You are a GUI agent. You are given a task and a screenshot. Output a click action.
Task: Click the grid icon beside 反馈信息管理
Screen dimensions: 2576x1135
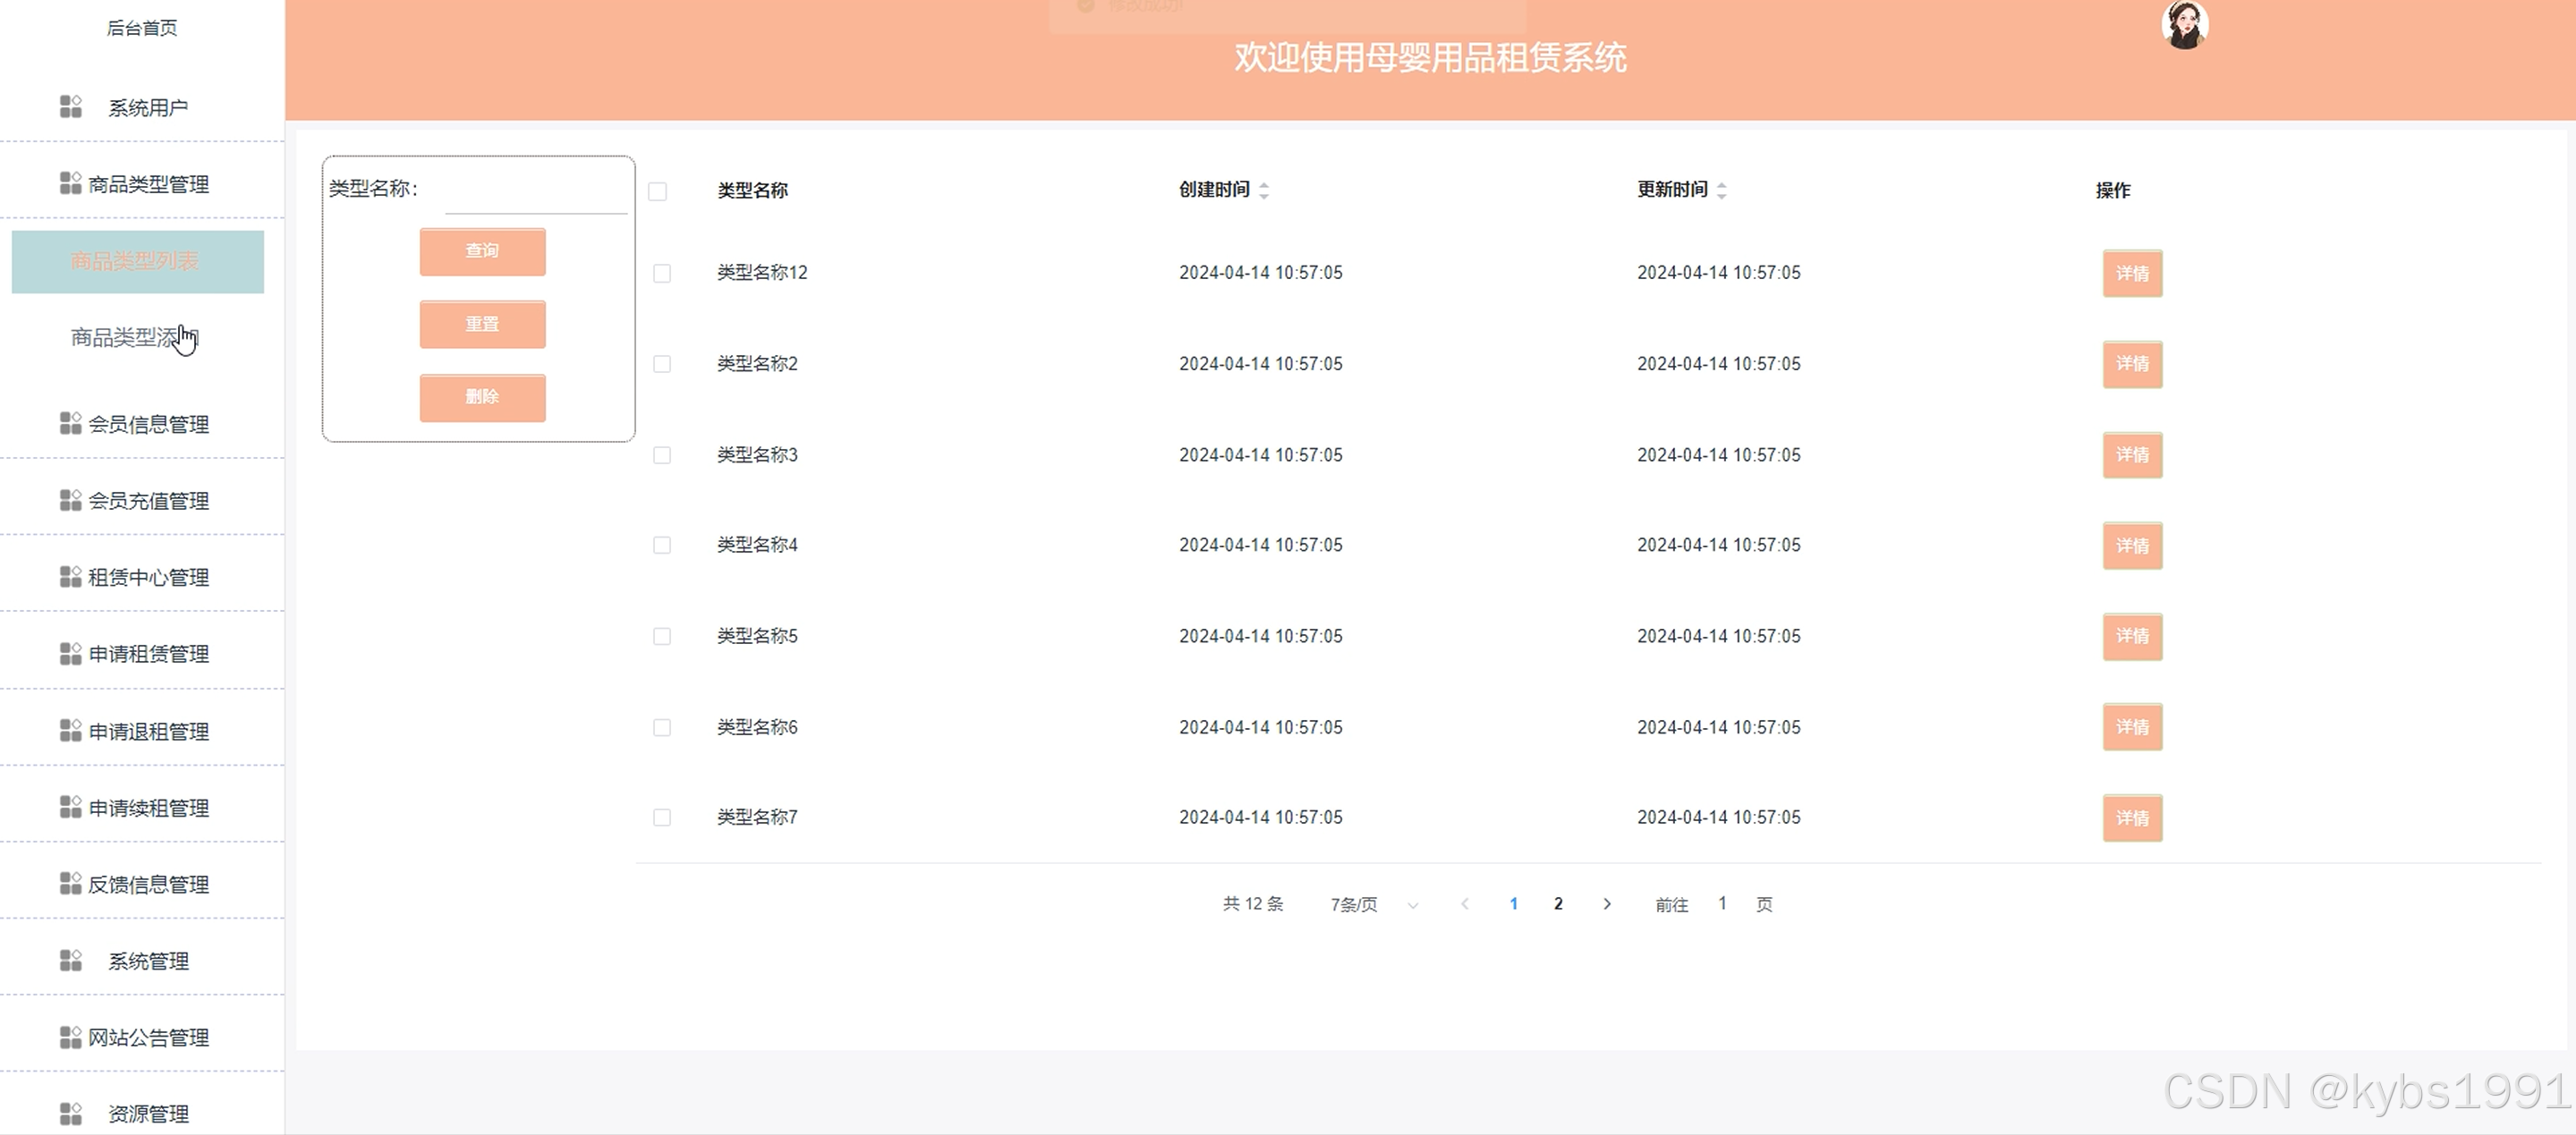(70, 884)
